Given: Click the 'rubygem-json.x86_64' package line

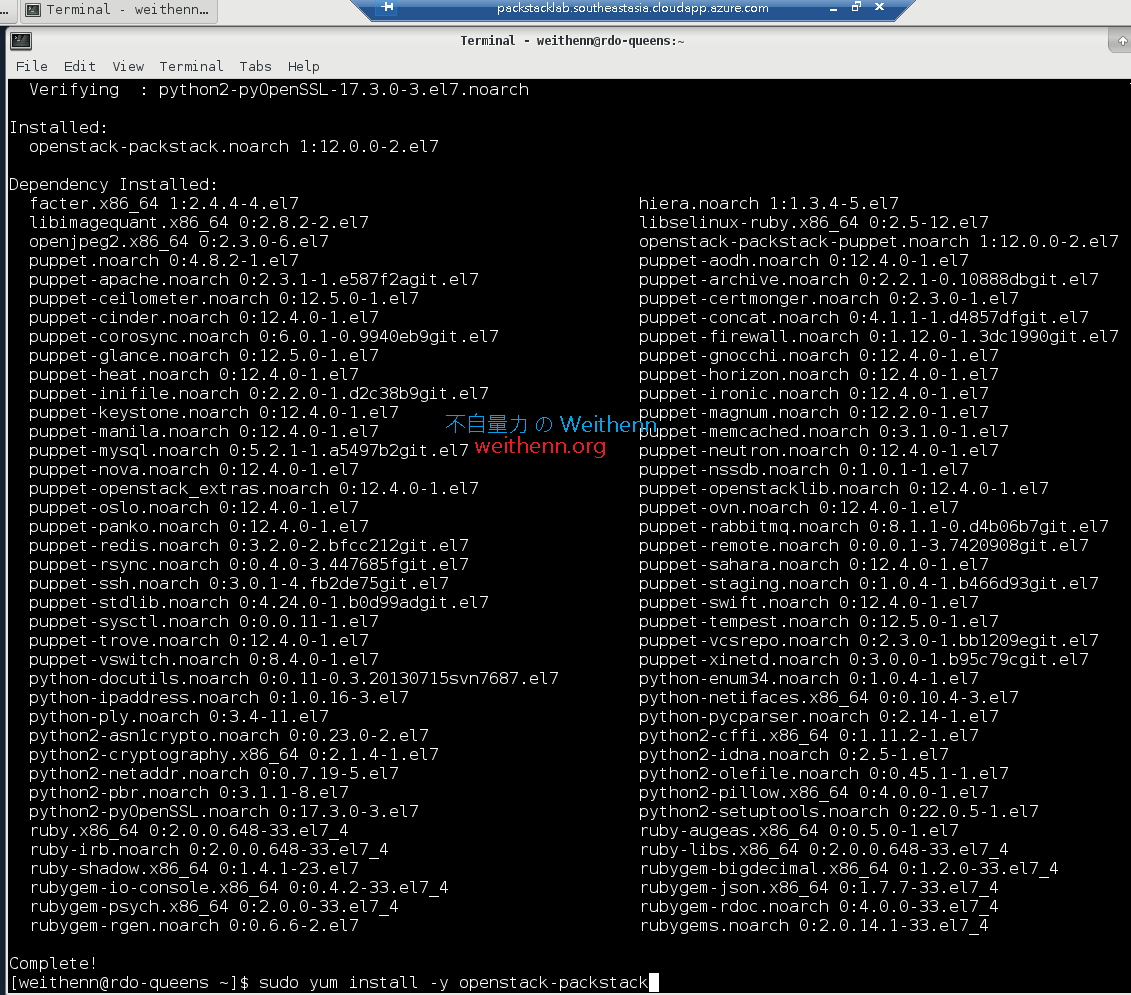Looking at the screenshot, I should pos(819,887).
